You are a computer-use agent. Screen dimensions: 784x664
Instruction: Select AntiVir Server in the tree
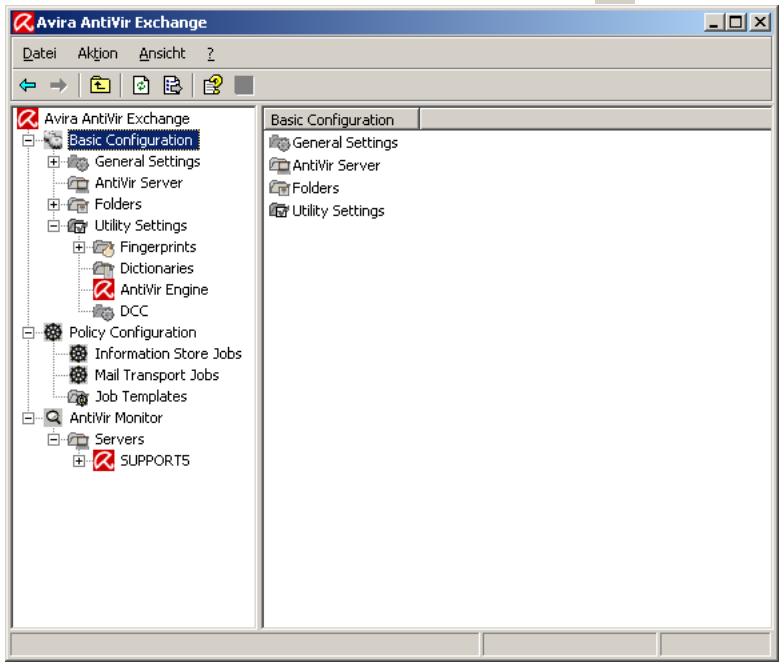[138, 183]
